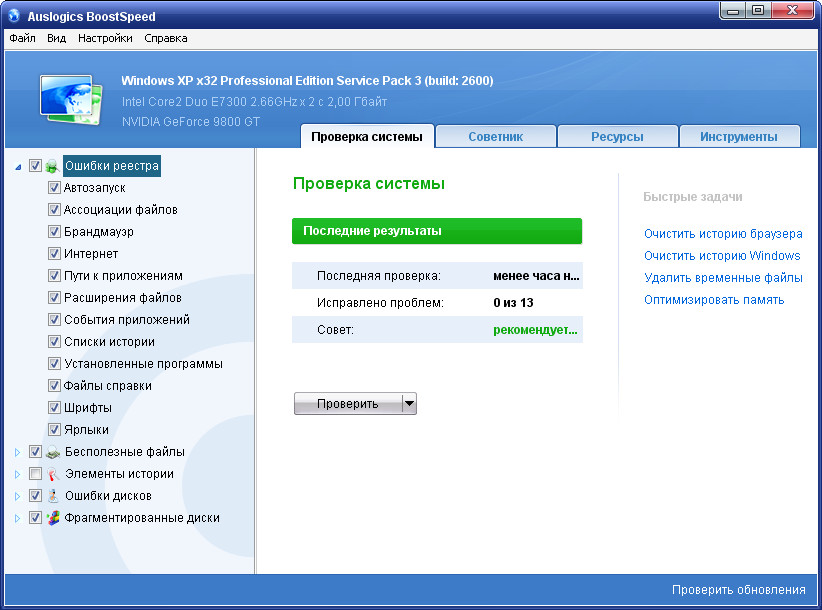Enable the Элементы истории checkbox

click(x=35, y=474)
